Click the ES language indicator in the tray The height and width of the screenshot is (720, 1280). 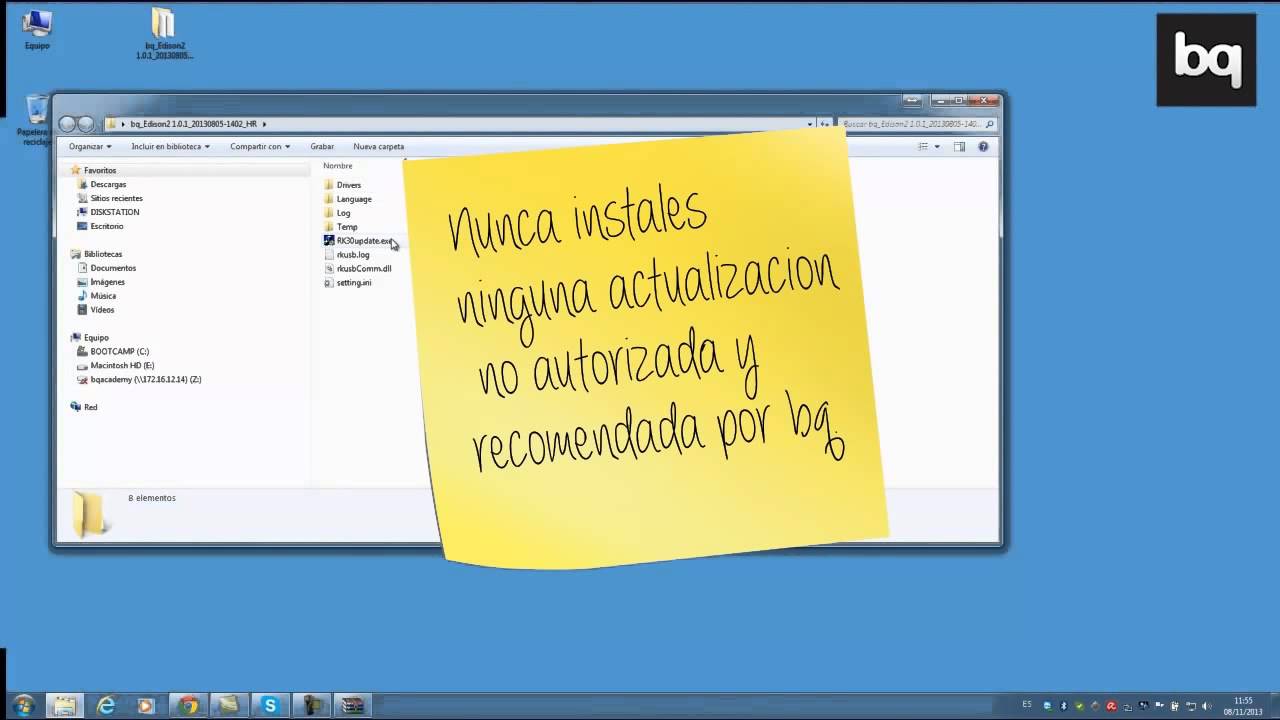click(1028, 706)
